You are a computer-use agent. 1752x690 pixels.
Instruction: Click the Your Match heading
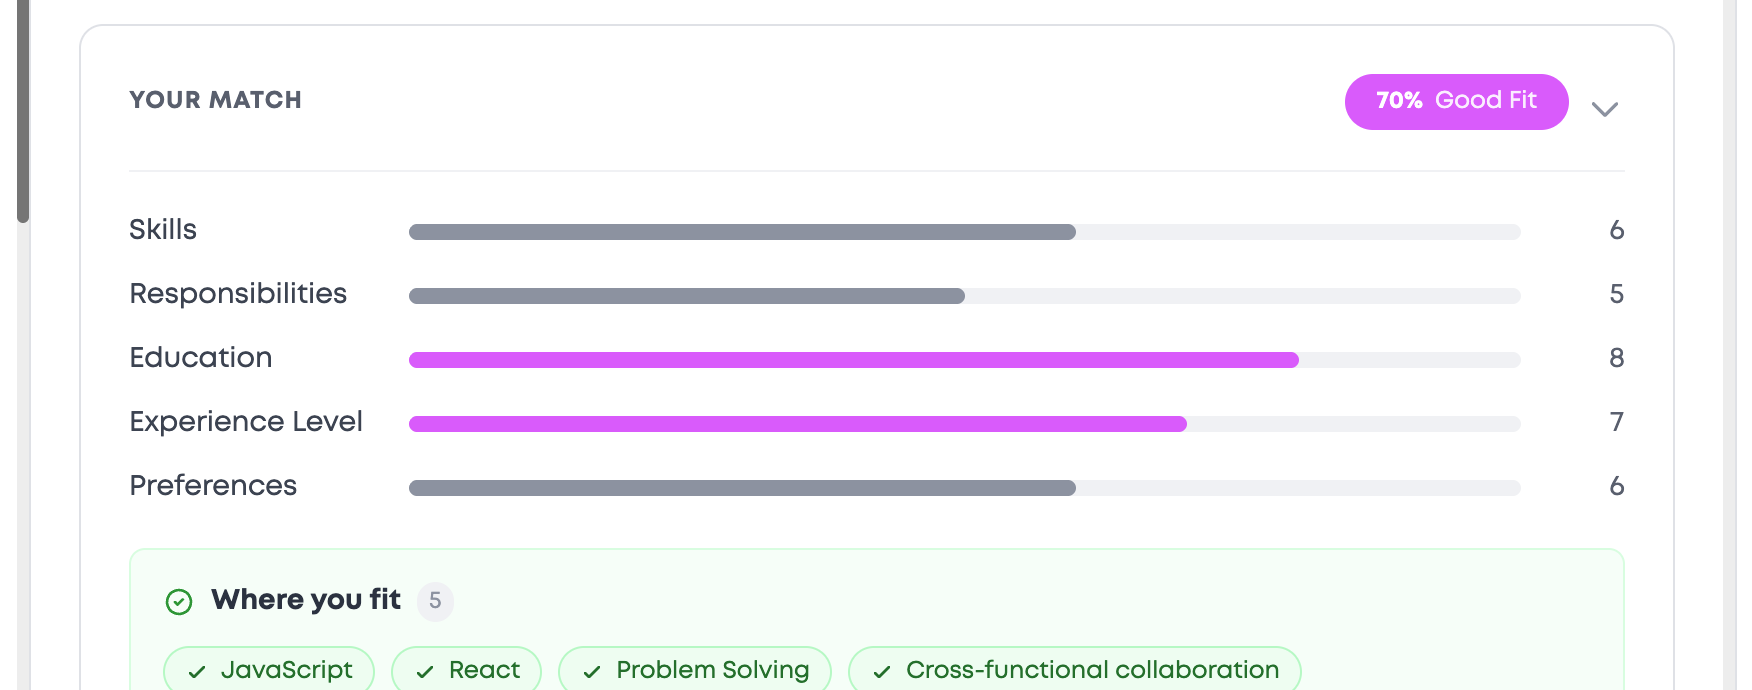point(215,100)
